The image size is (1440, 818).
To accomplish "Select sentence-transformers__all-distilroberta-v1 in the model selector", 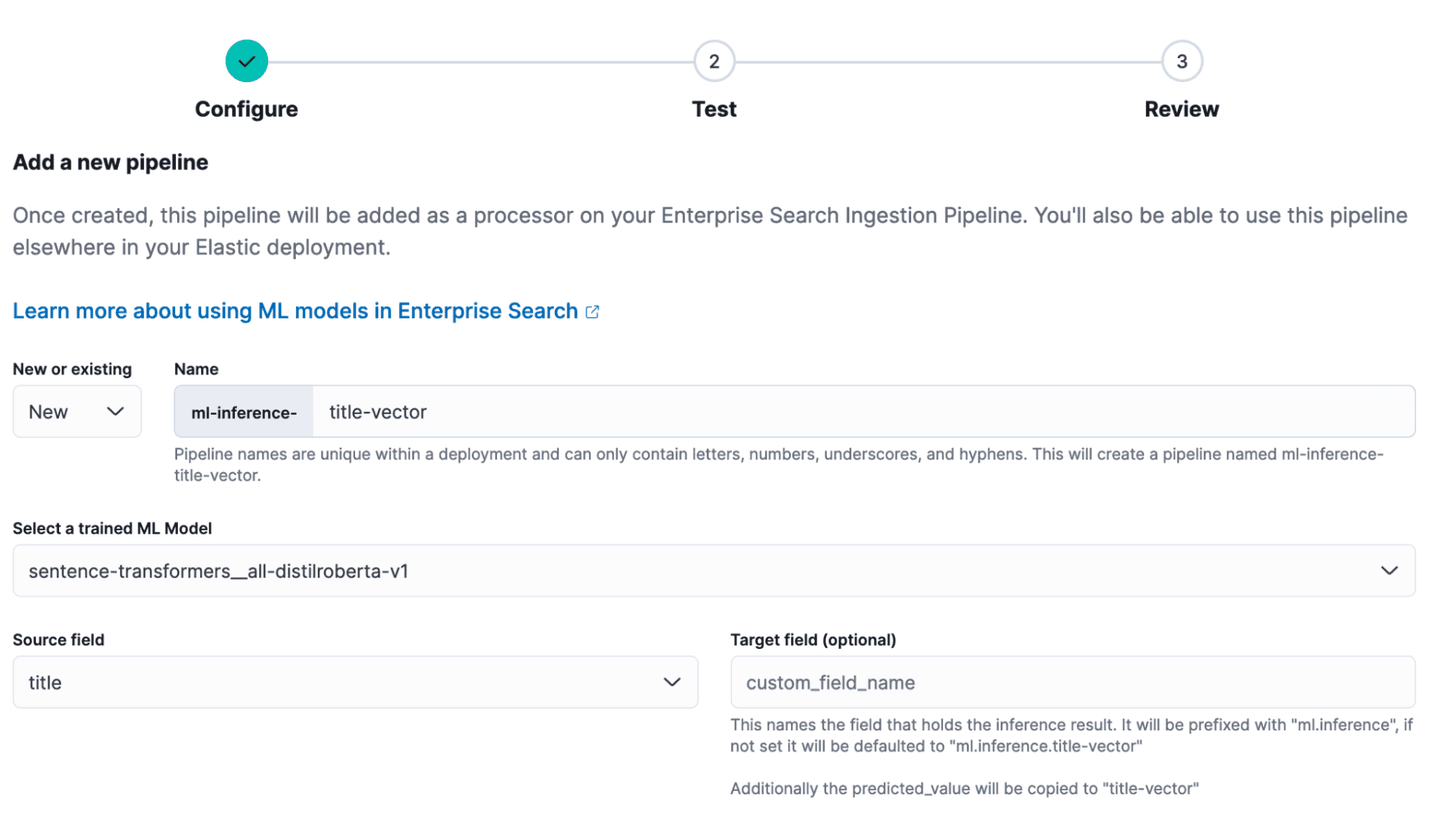I will tap(714, 570).
